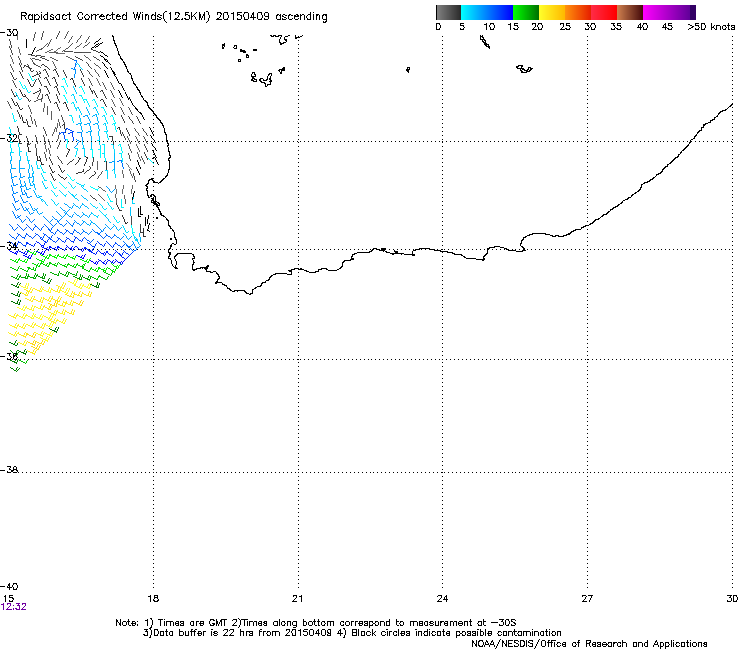Click the 'Times are GMT' note line
Screen dimensions: 740x650
point(316,623)
